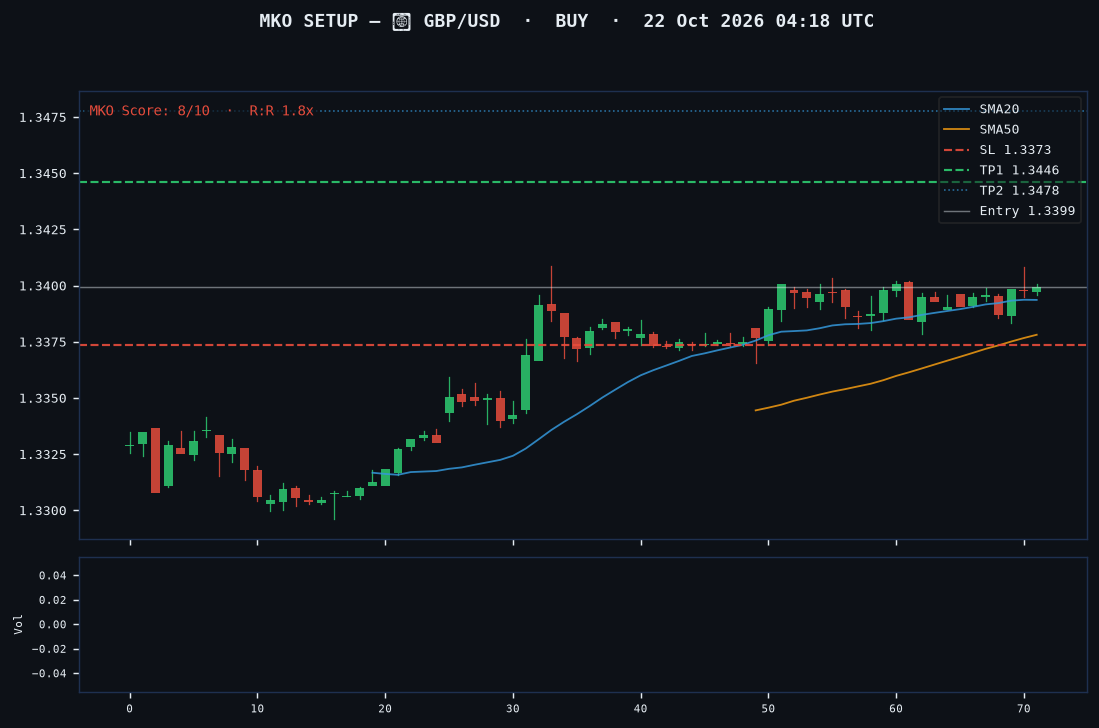This screenshot has height=728, width=1099.
Task: Click the 1.3475 price axis label
Action: 43,118
